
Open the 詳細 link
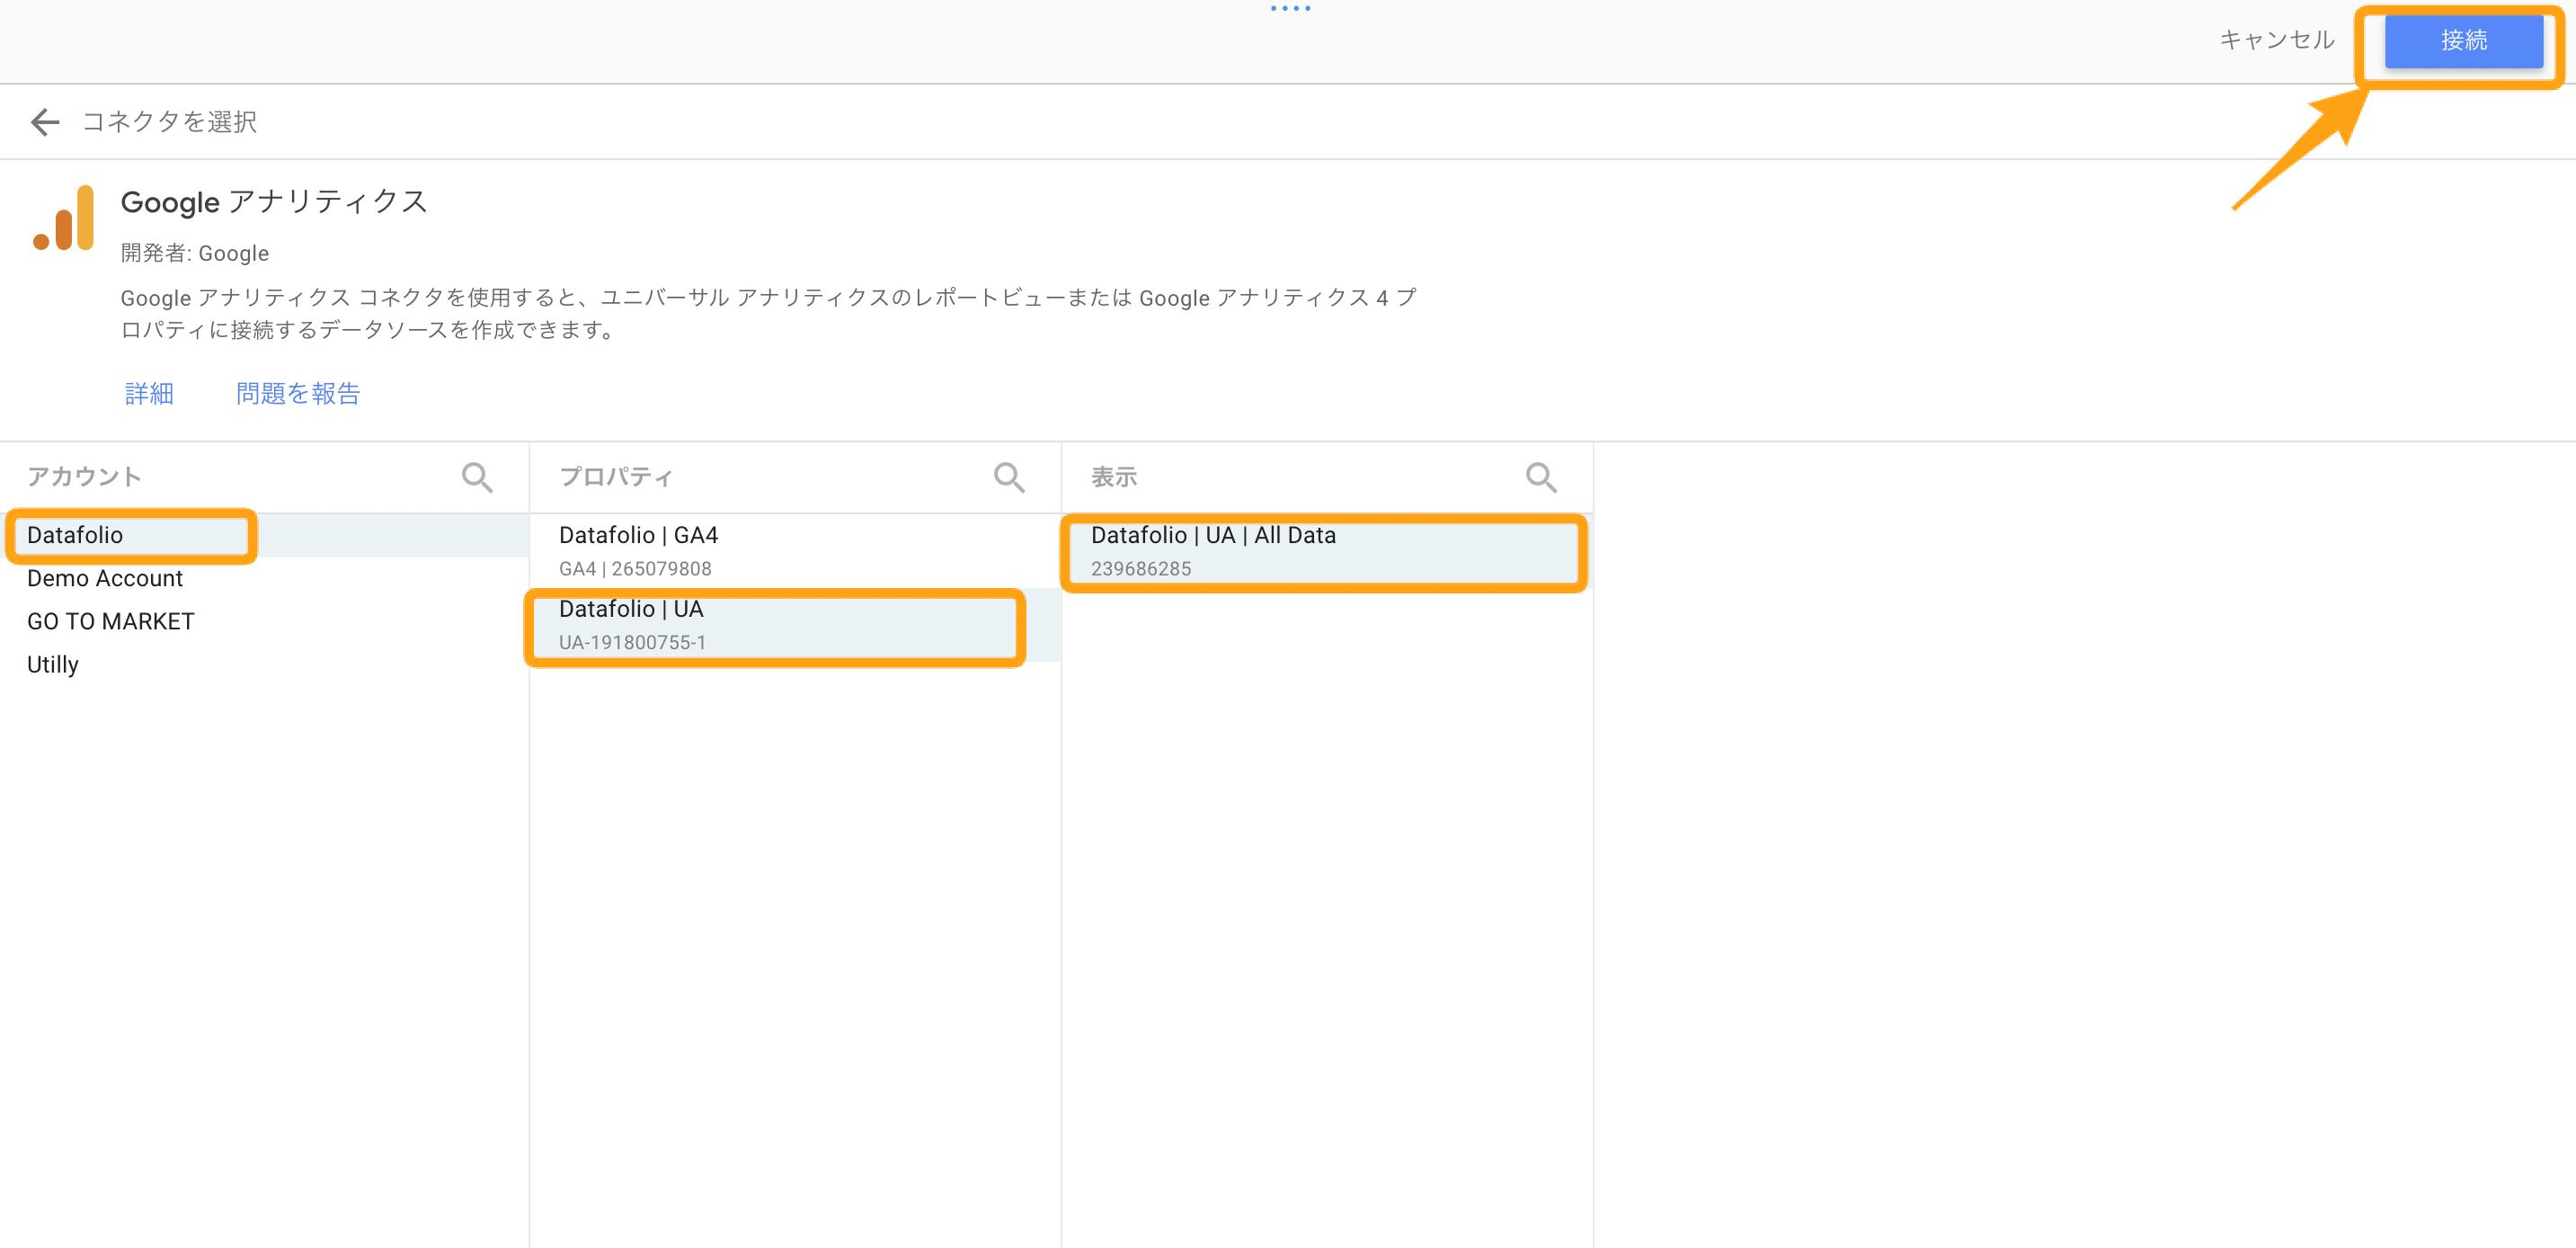tap(149, 393)
